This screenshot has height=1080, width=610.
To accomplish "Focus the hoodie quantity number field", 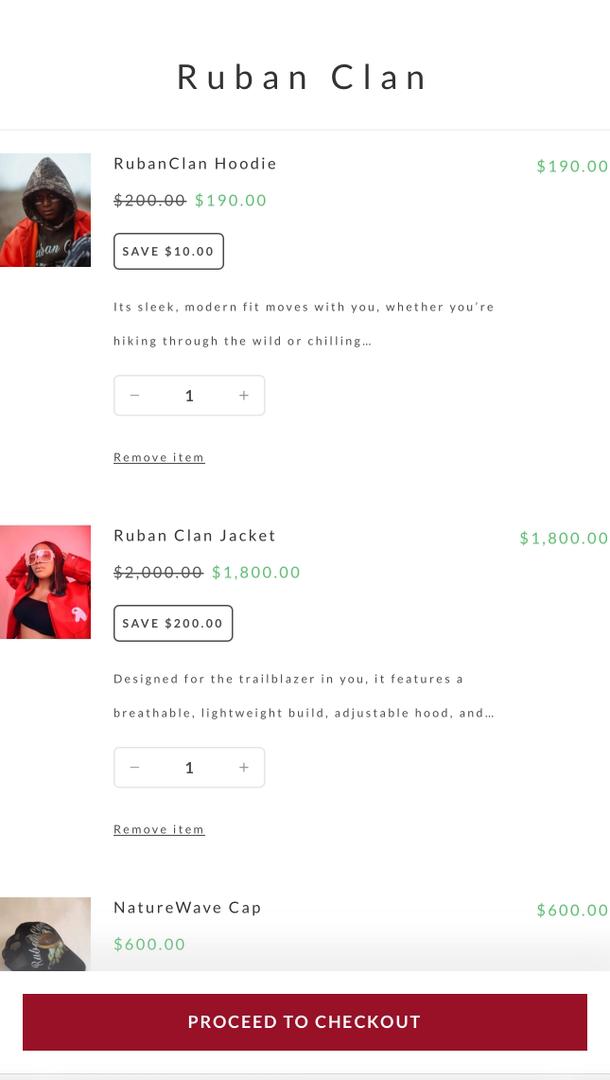I will point(189,395).
